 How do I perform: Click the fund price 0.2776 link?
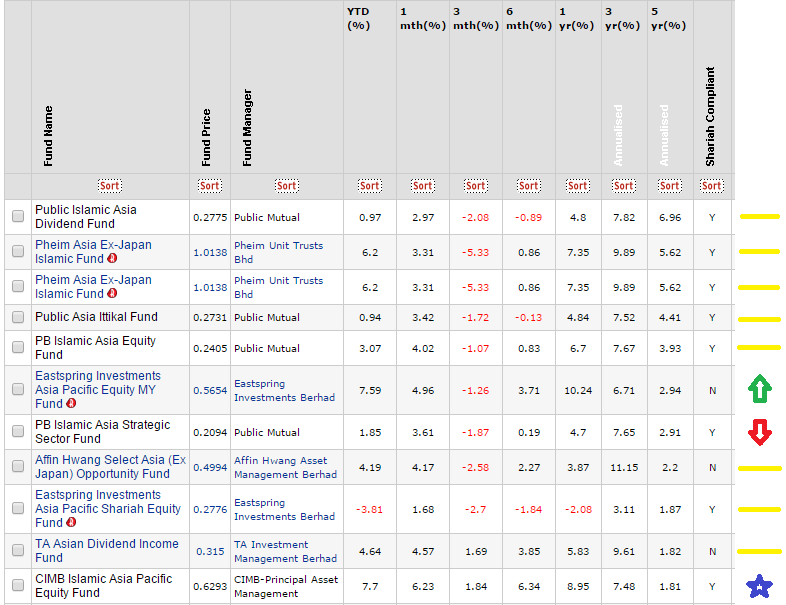(x=210, y=509)
